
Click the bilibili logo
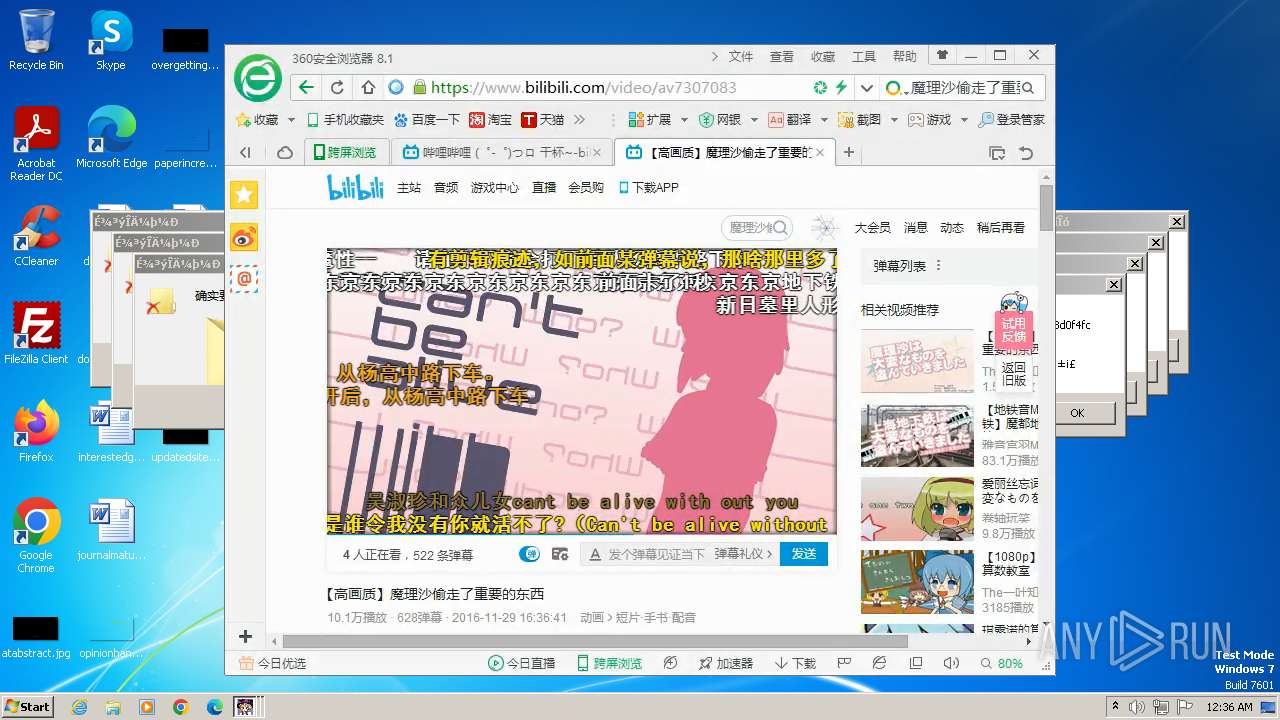click(x=355, y=186)
